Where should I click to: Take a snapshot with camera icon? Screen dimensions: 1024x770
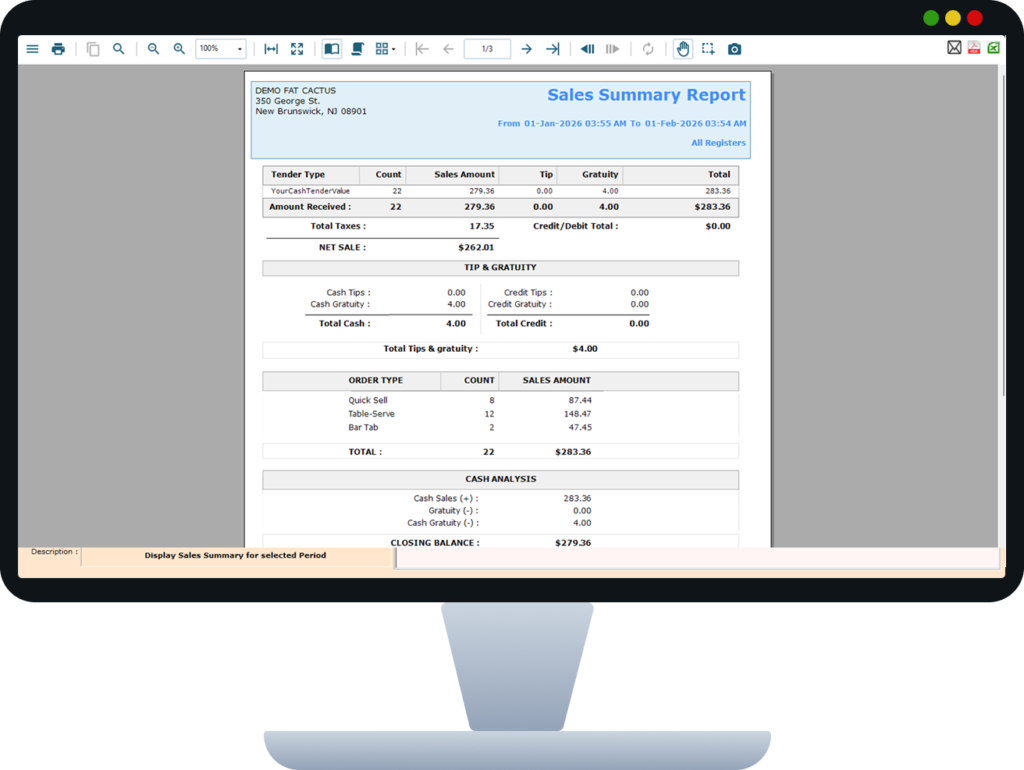point(735,49)
